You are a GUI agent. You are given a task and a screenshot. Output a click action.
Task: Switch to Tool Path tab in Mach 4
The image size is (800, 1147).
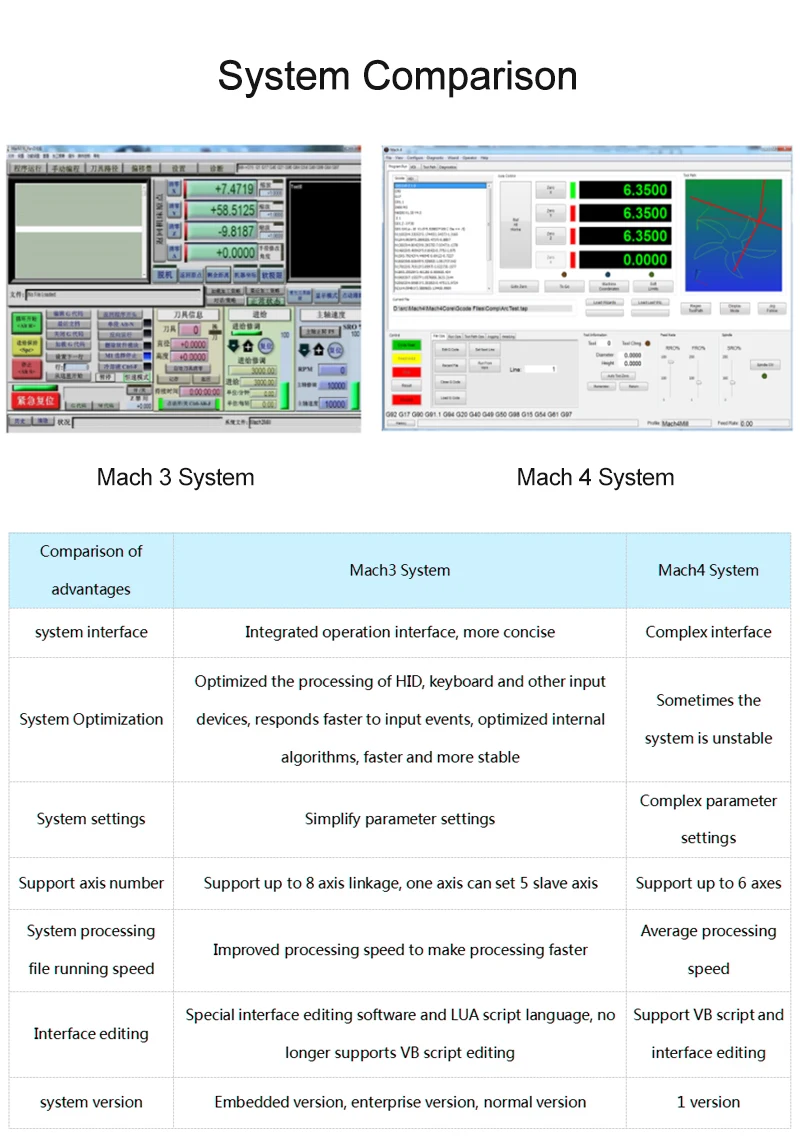(430, 167)
